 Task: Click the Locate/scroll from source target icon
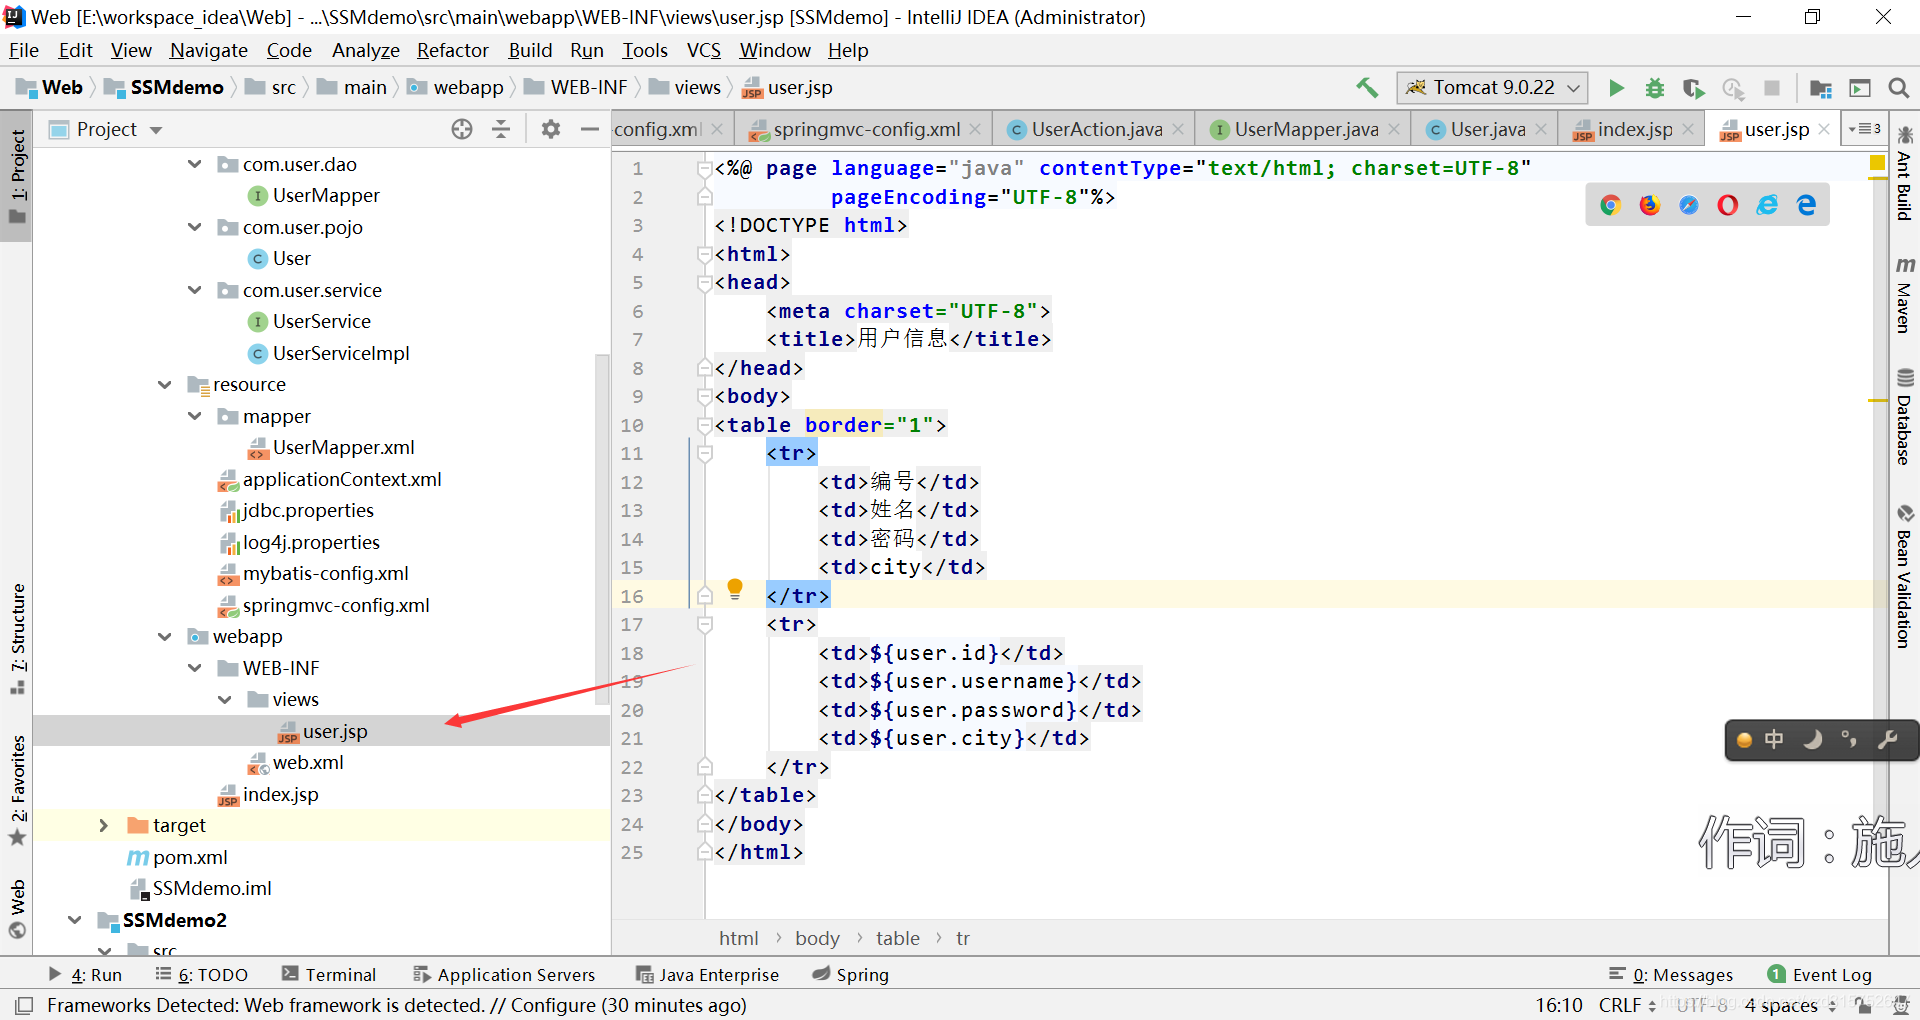coord(462,129)
